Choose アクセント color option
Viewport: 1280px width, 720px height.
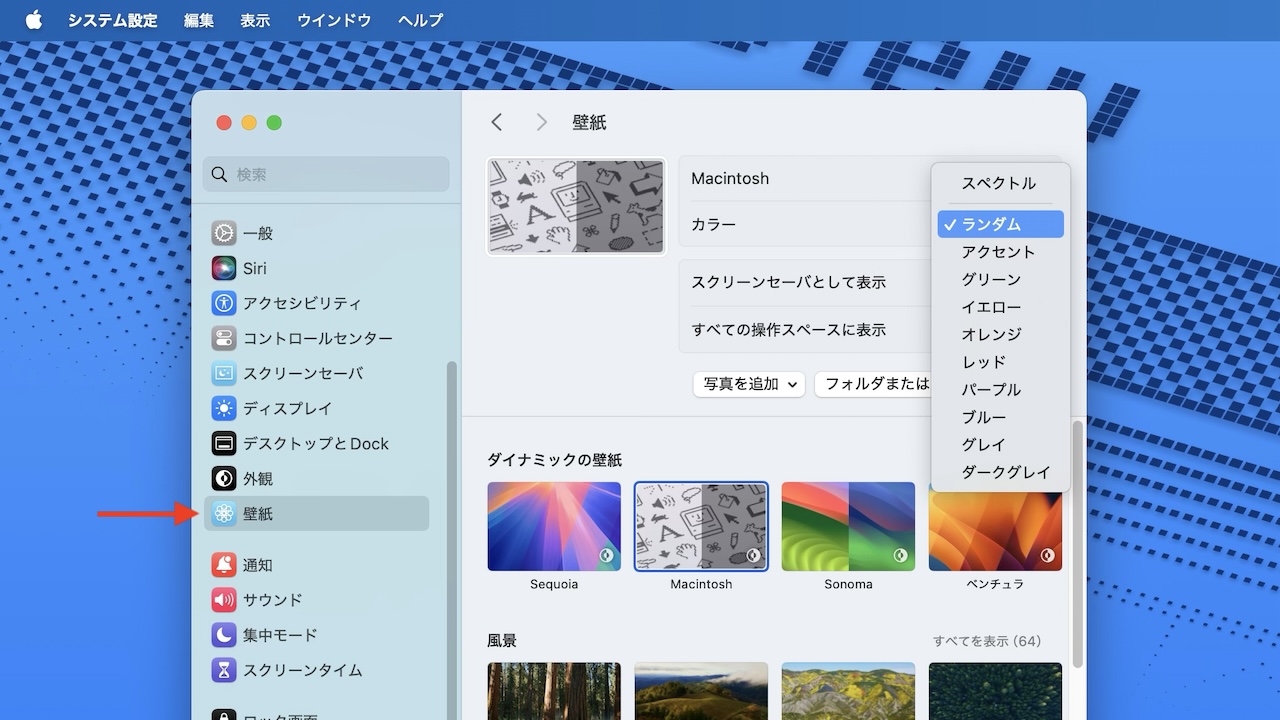1000,252
